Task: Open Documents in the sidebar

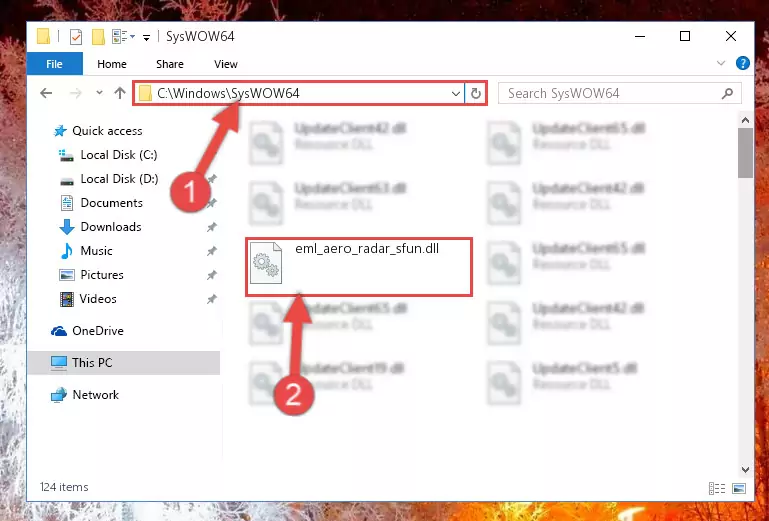Action: pyautogui.click(x=111, y=203)
